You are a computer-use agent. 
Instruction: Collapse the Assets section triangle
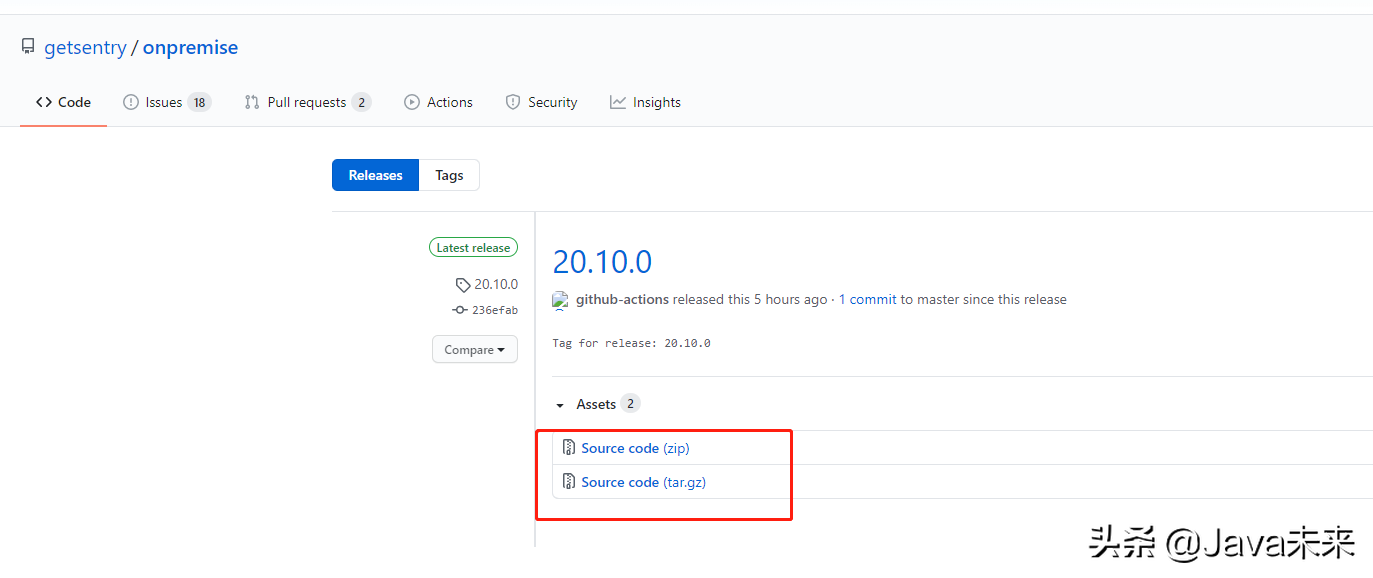click(x=560, y=405)
